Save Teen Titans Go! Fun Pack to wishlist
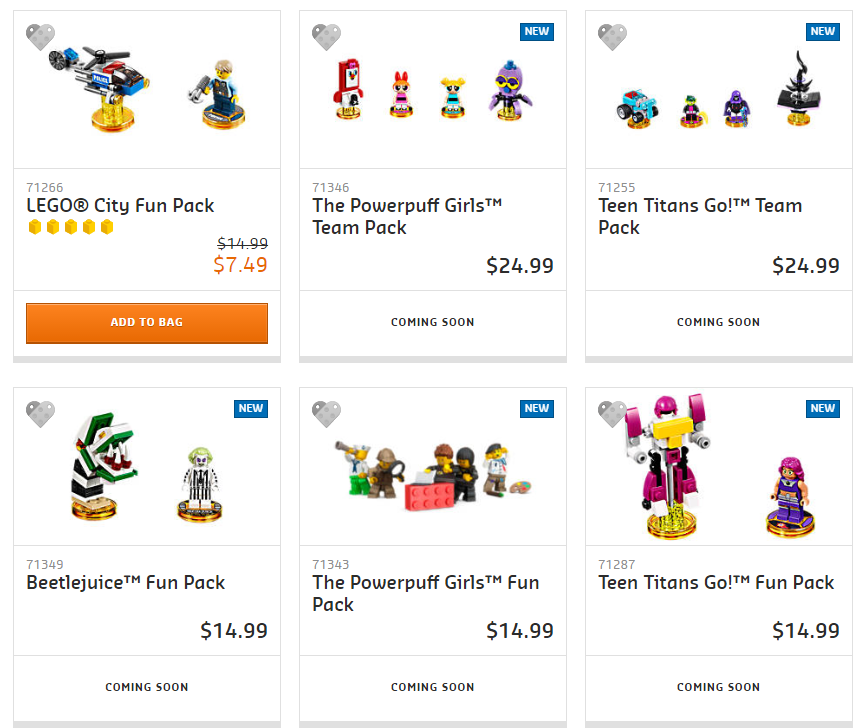 click(x=613, y=415)
